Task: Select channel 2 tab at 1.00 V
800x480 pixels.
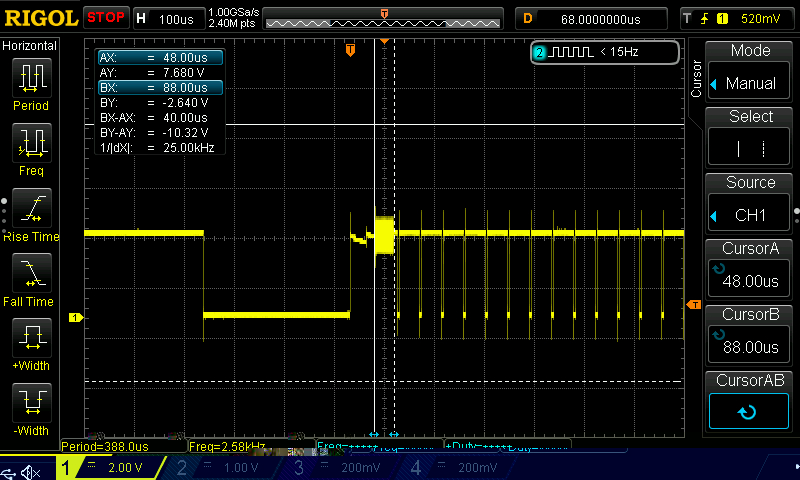Action: (x=219, y=467)
